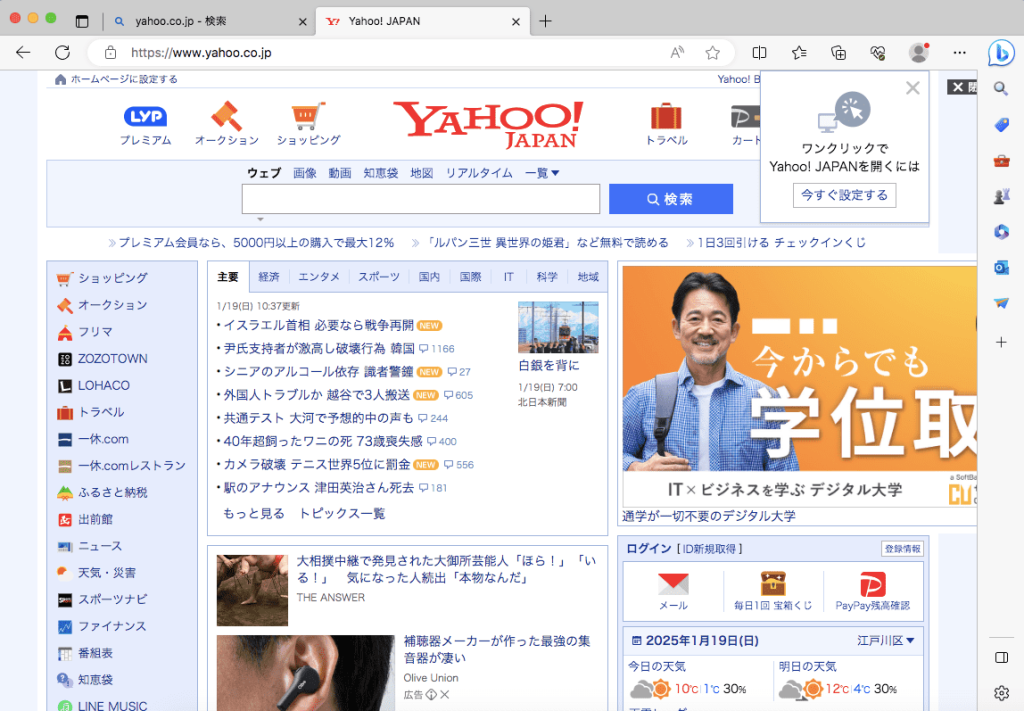Expand search suggestions arrow below search box
The height and width of the screenshot is (711, 1024).
click(260, 219)
